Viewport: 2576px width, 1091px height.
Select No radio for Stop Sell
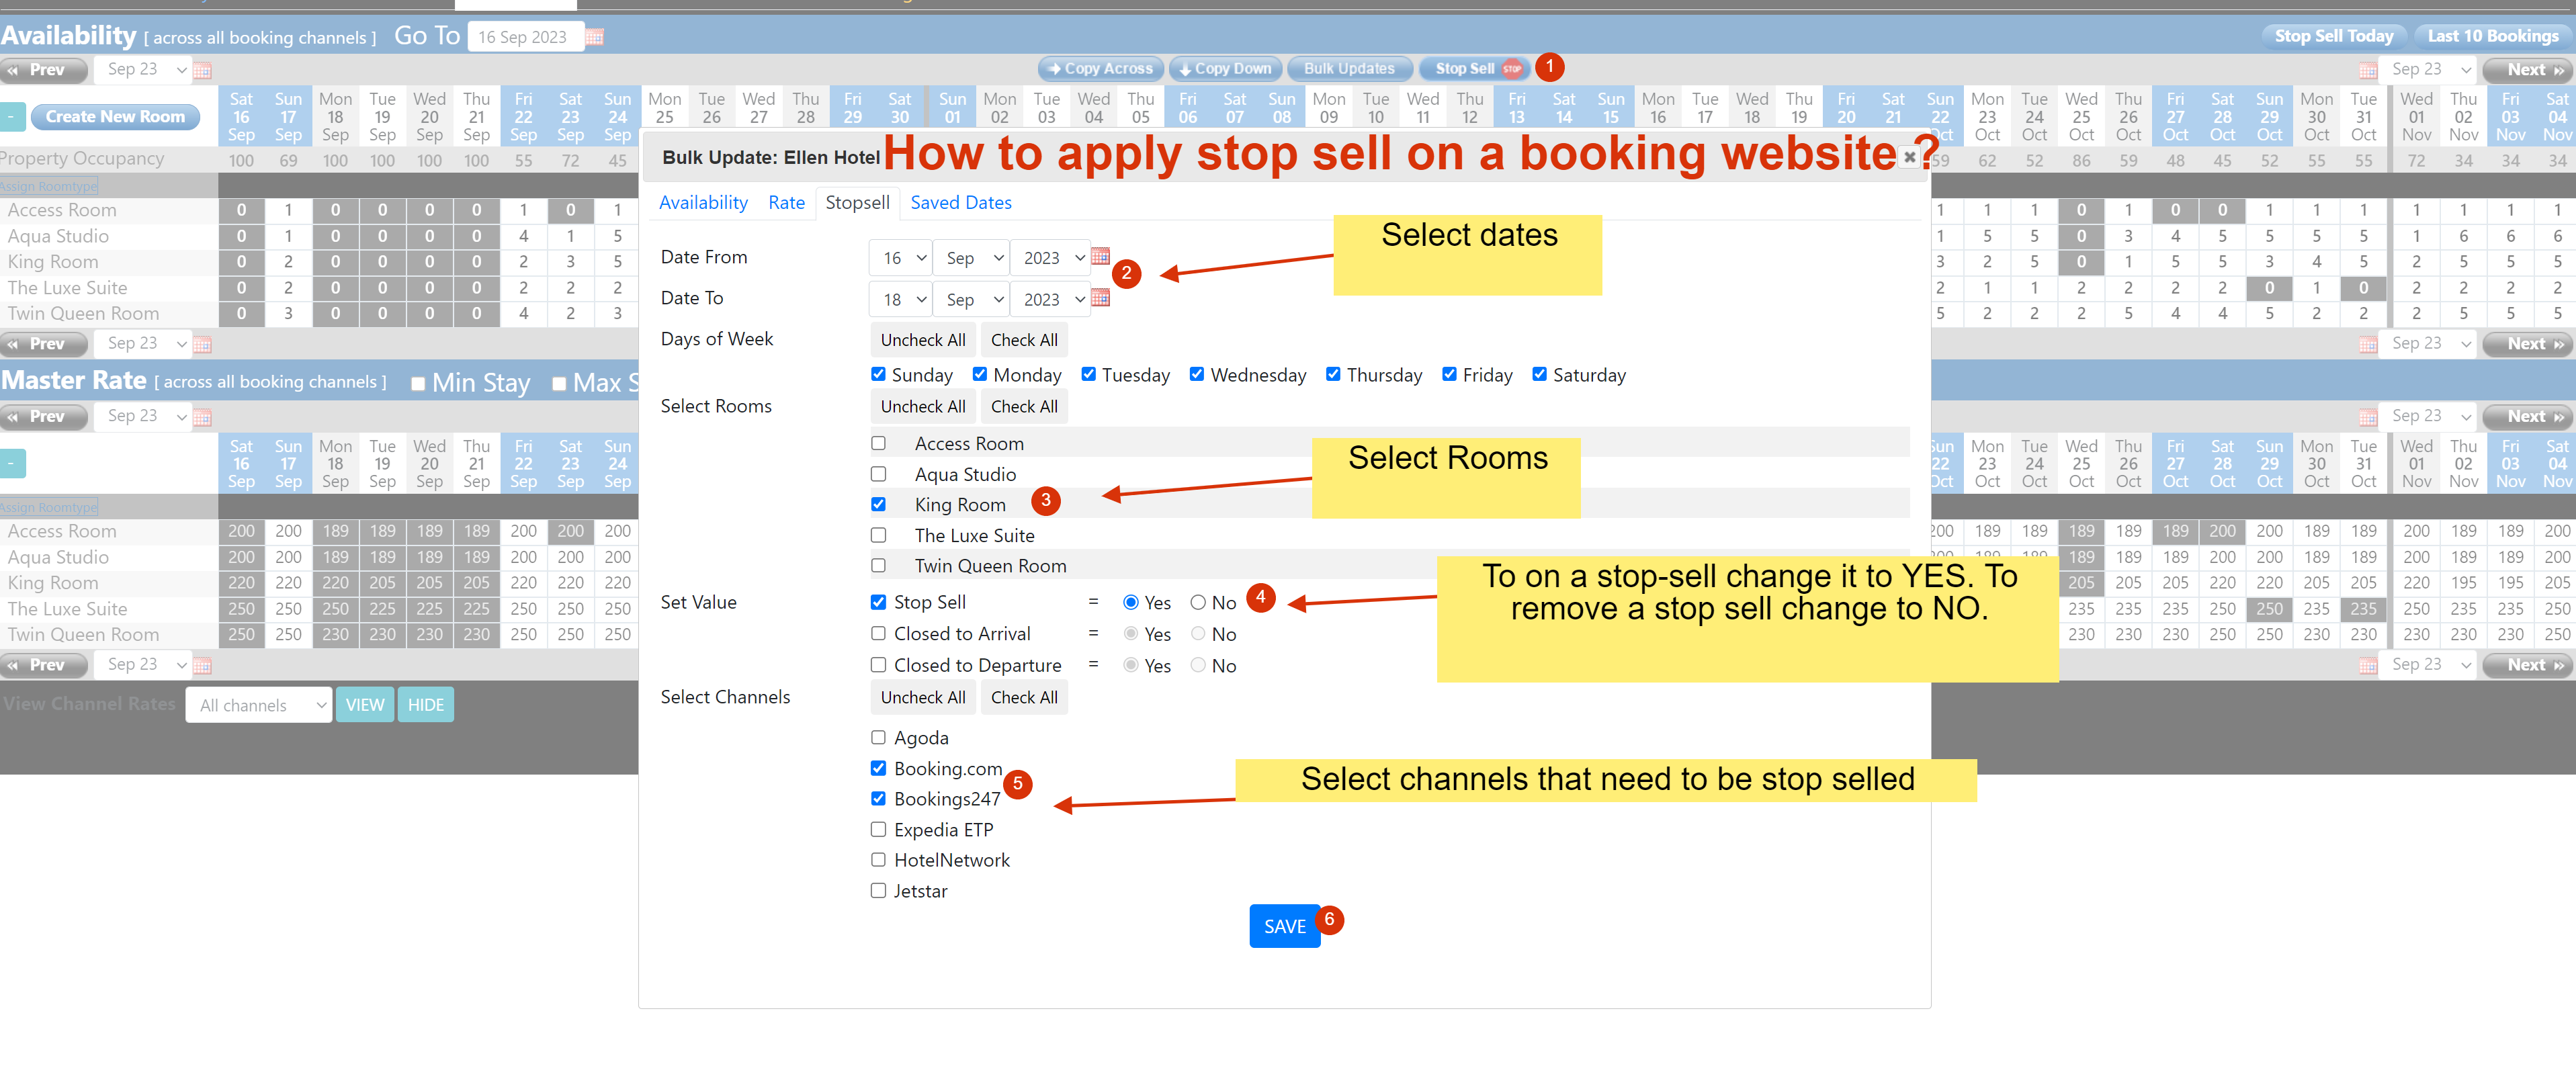pyautogui.click(x=1197, y=602)
